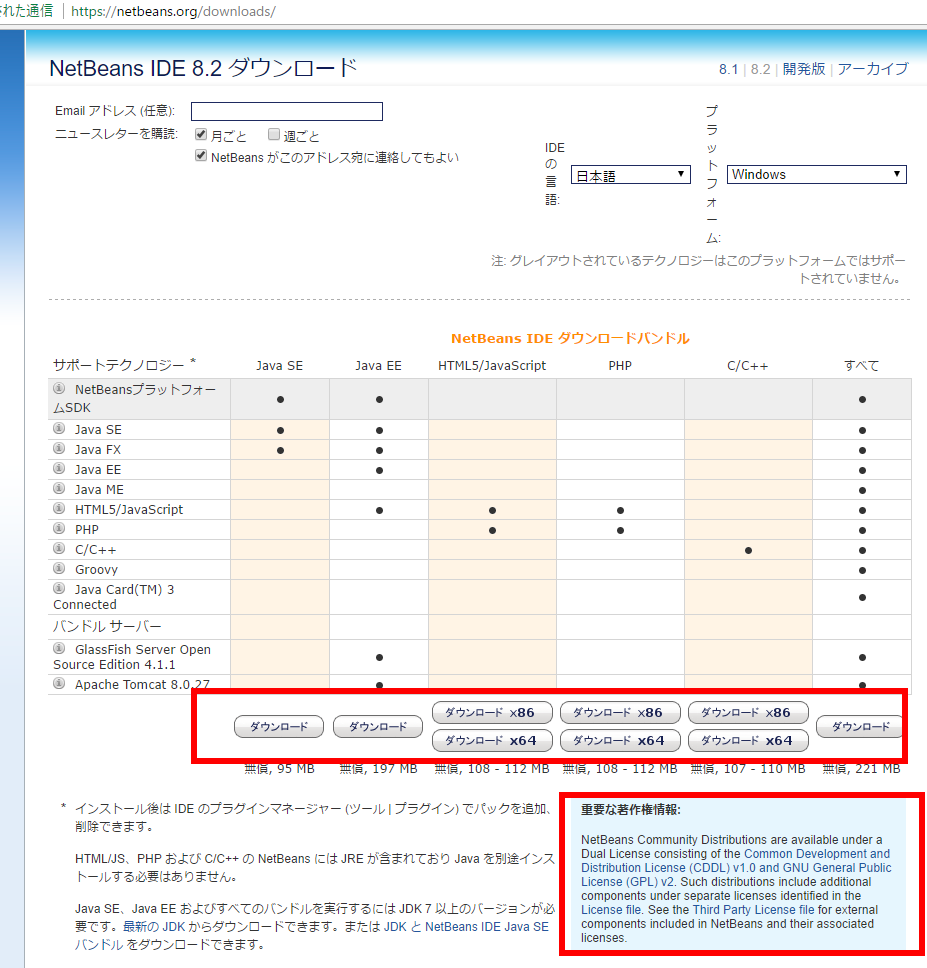
Task: Switch to version 8.1 downloads
Action: coord(728,69)
